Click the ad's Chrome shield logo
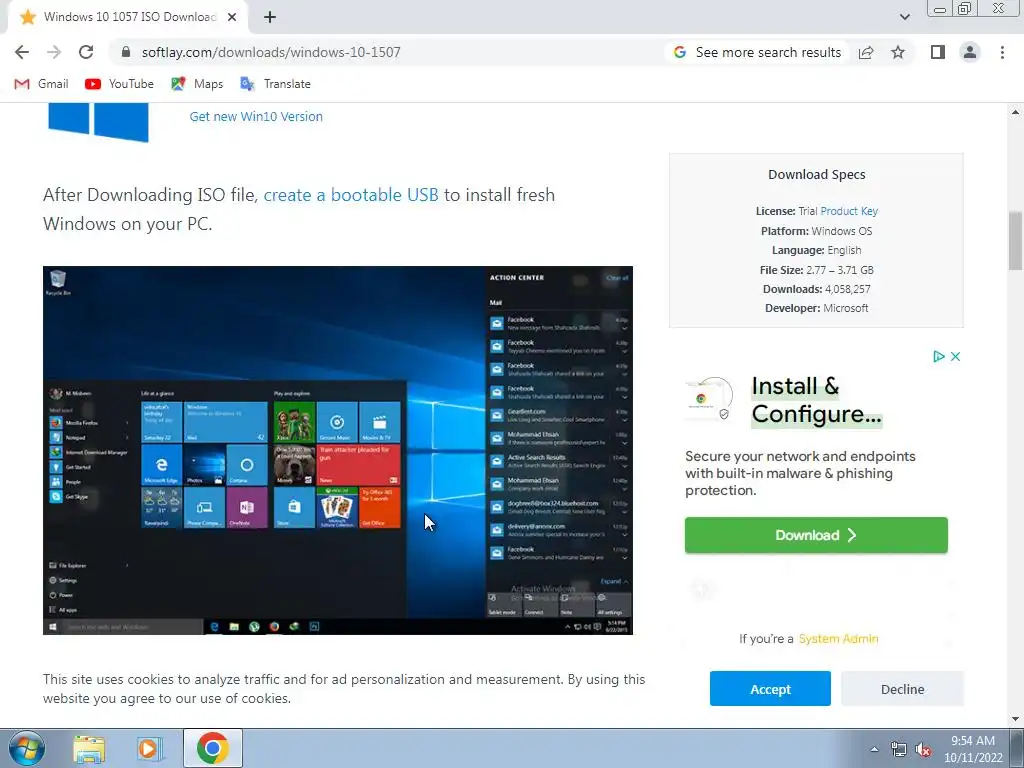 [709, 398]
